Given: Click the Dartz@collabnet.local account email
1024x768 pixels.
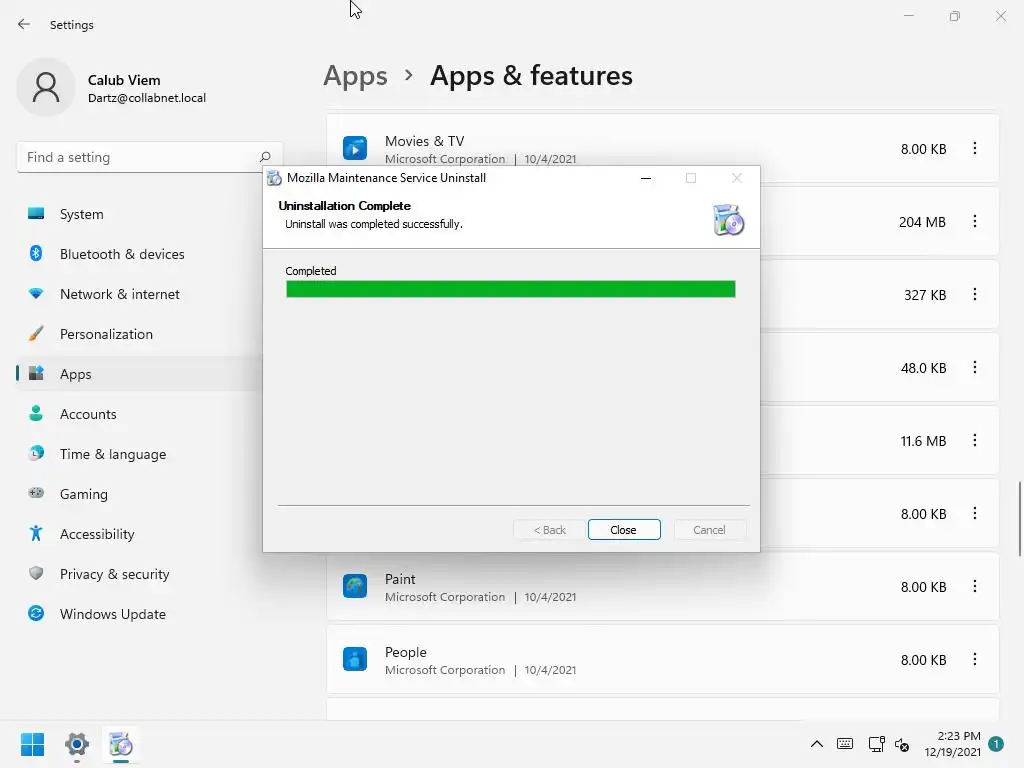Looking at the screenshot, I should (147, 98).
